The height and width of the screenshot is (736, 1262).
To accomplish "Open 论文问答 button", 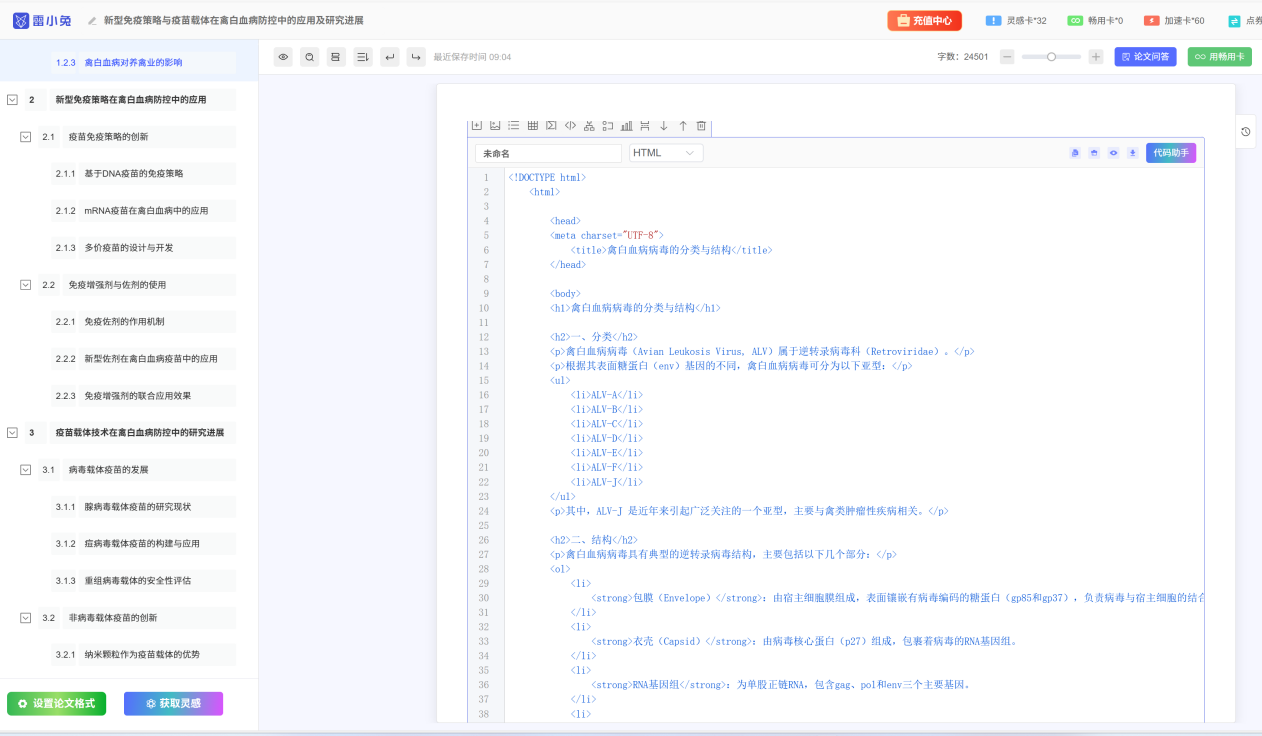I will (1145, 57).
